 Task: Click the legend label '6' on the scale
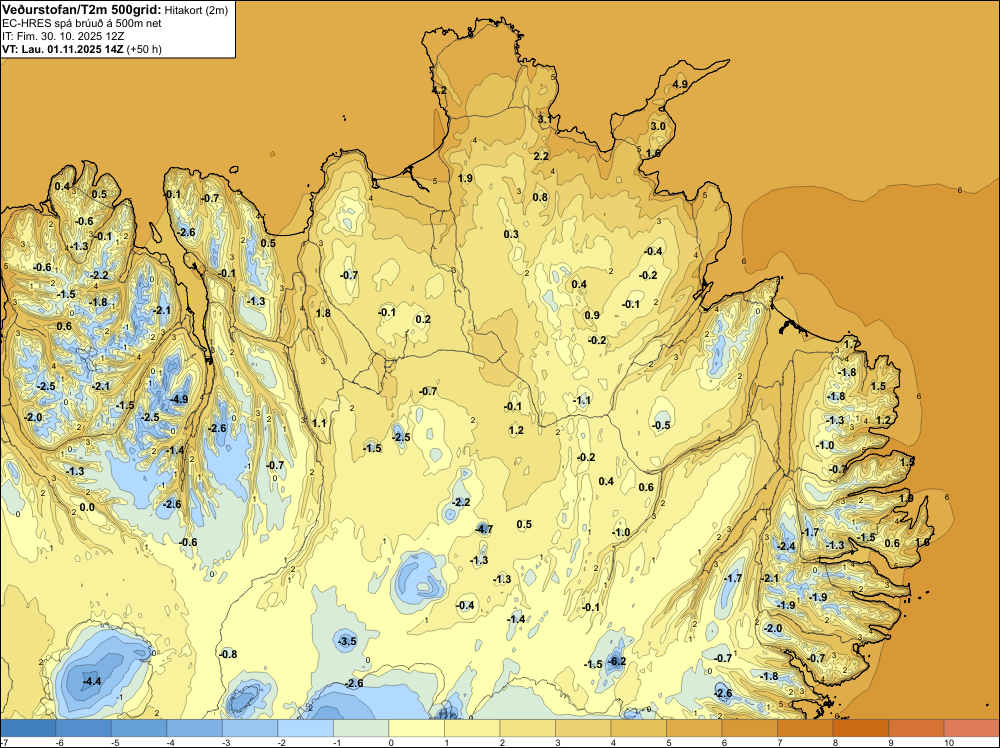(x=724, y=743)
